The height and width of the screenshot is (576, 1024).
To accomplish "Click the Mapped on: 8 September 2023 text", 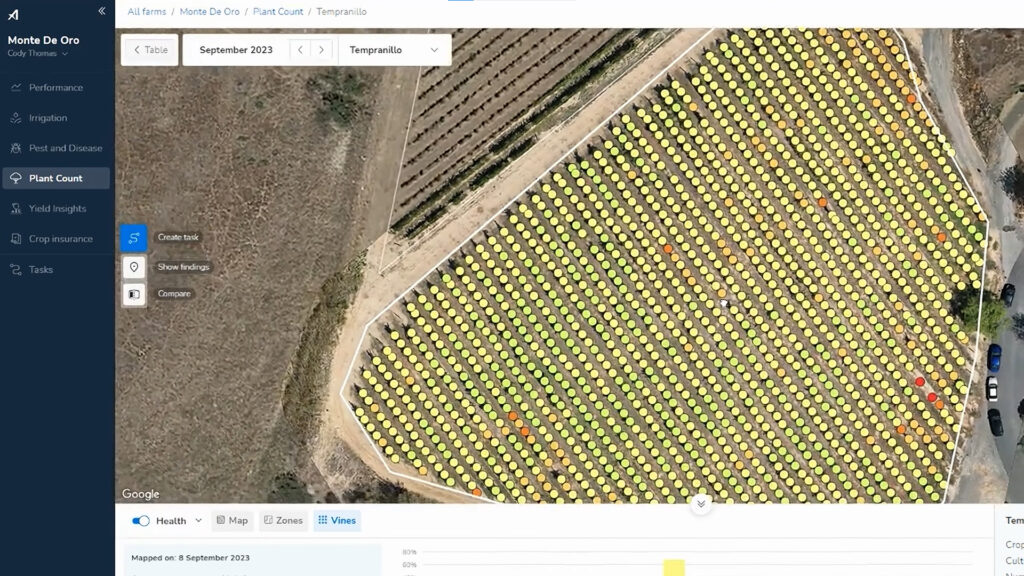I will pyautogui.click(x=190, y=558).
